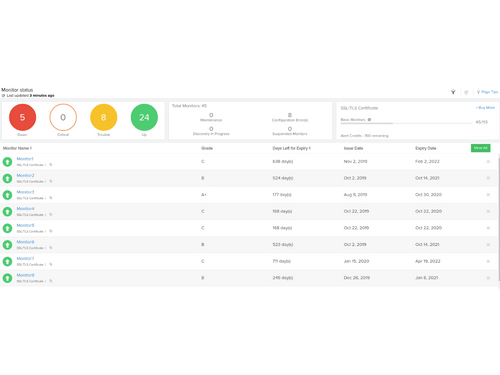Open the Monitor8 link
500x375 pixels.
[25, 276]
